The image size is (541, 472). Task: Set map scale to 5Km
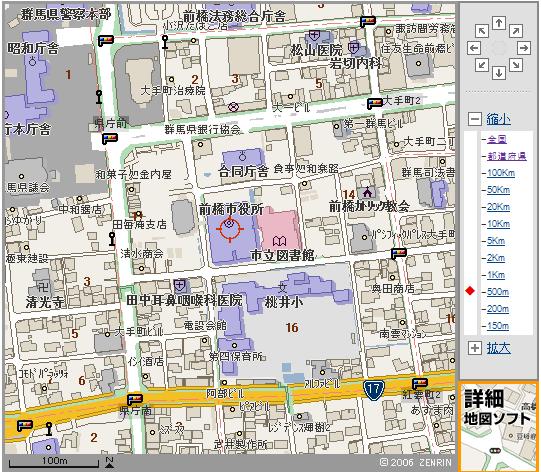click(x=496, y=240)
